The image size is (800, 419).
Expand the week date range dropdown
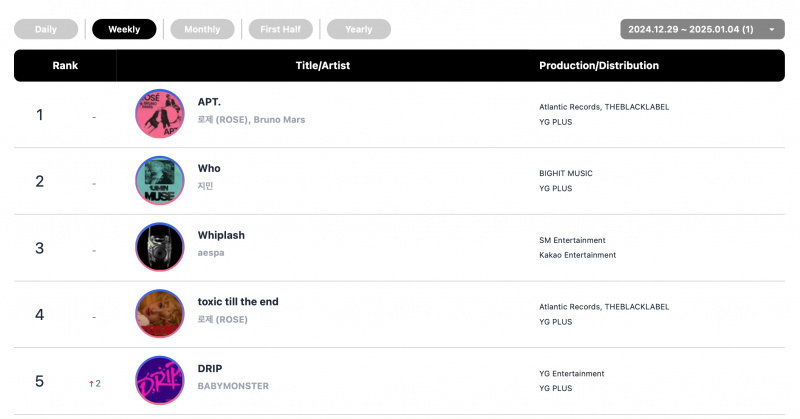(x=702, y=29)
